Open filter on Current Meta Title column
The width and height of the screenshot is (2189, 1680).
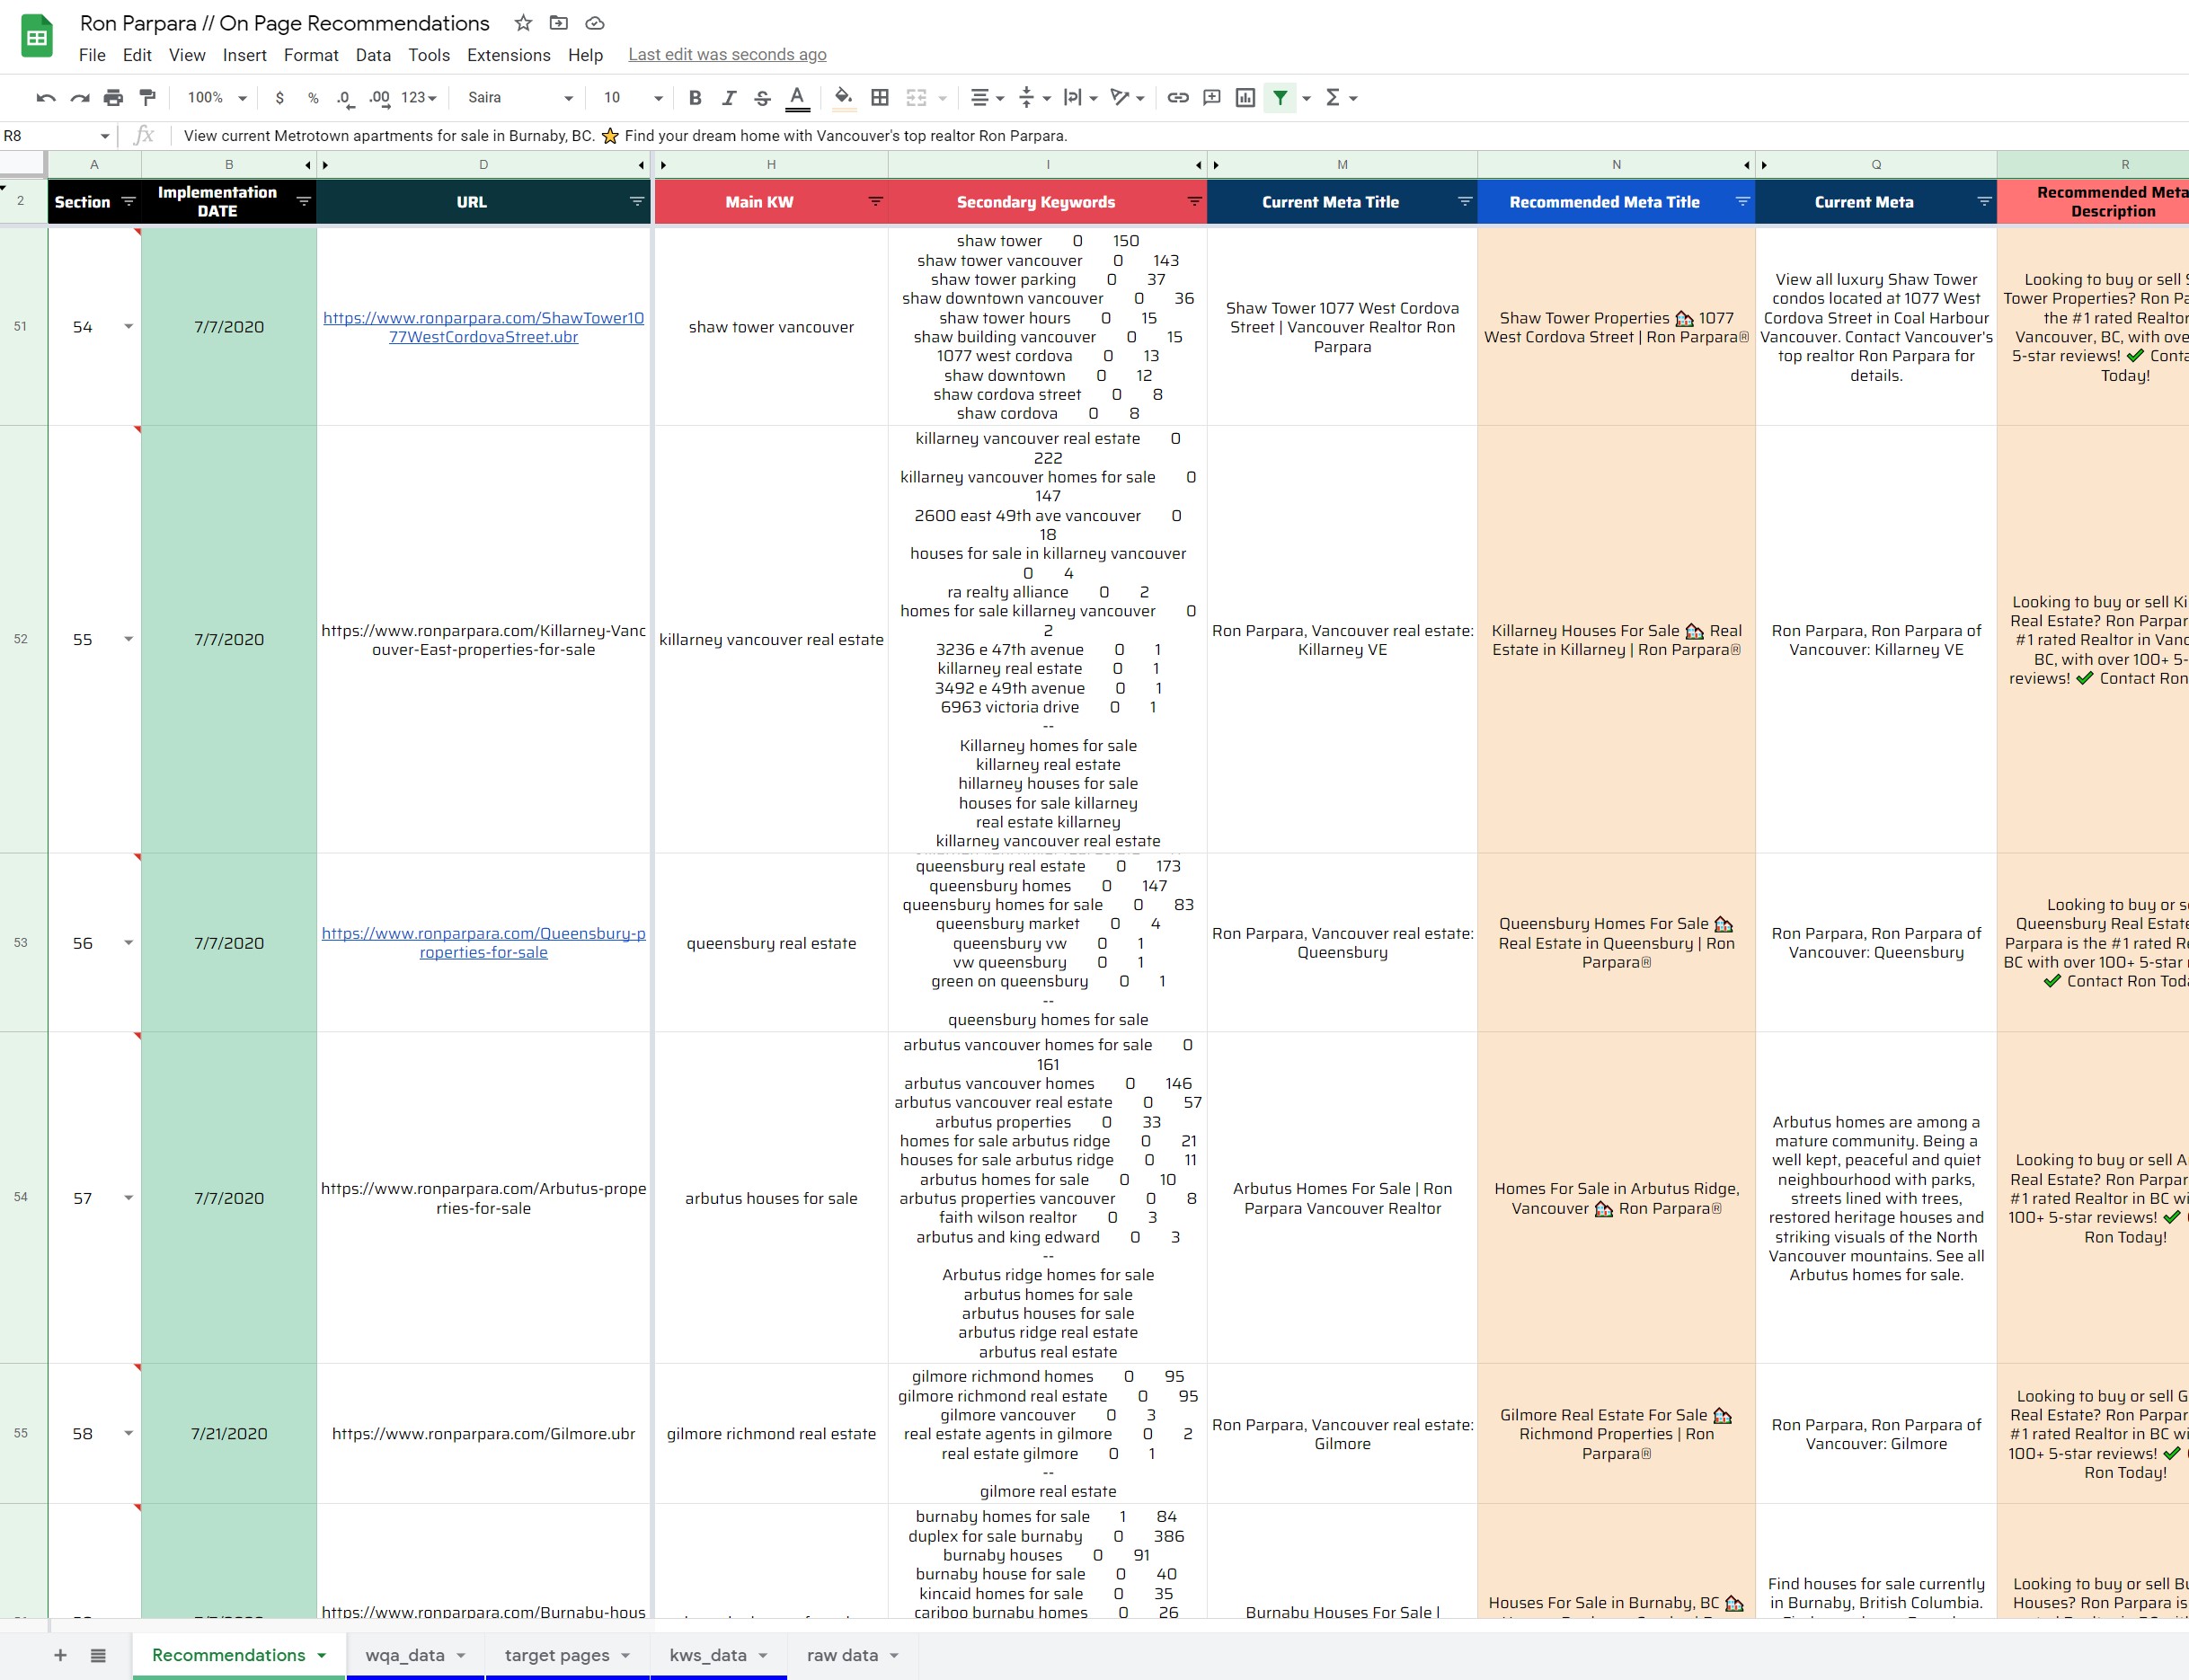1464,202
